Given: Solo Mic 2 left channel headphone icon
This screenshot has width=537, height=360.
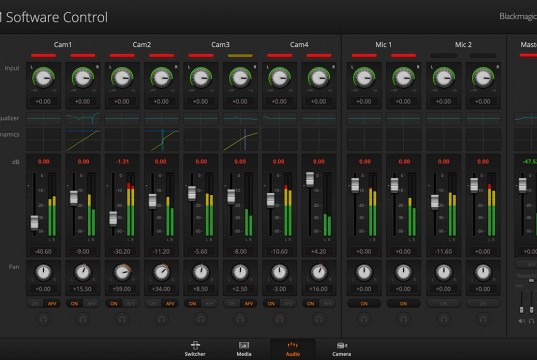Looking at the screenshot, I should (x=444, y=319).
